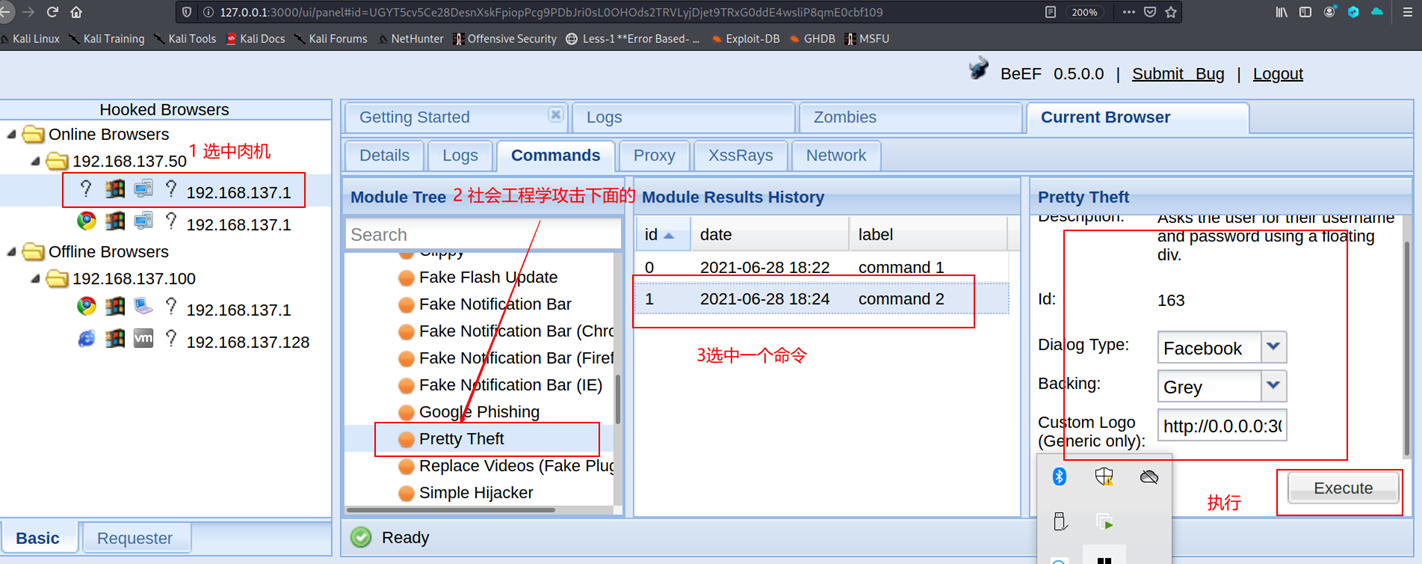Click the Firefox home button
1422x564 pixels.
76,12
